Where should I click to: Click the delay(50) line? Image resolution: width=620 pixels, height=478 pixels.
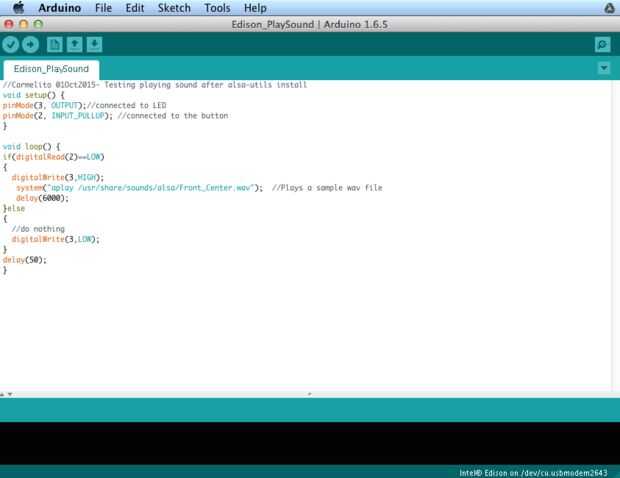(x=25, y=259)
